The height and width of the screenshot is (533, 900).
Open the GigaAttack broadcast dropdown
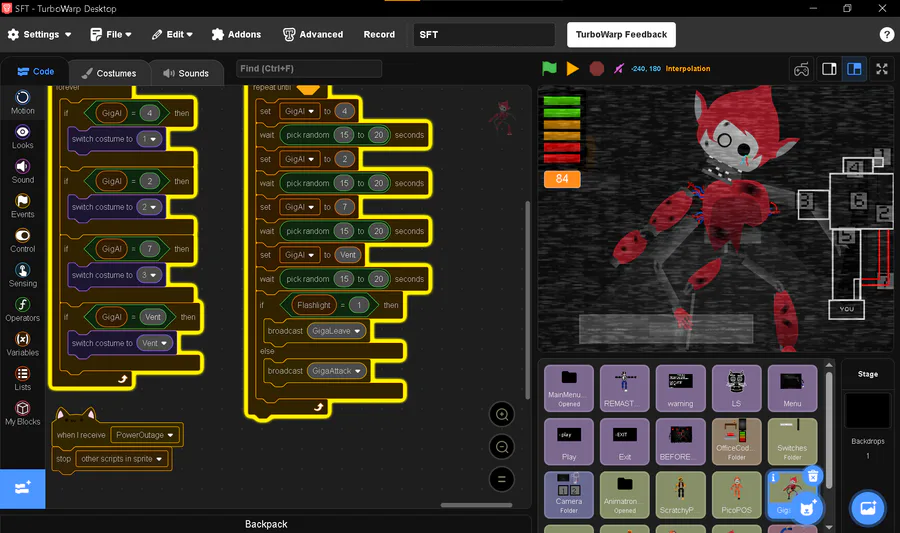[337, 371]
